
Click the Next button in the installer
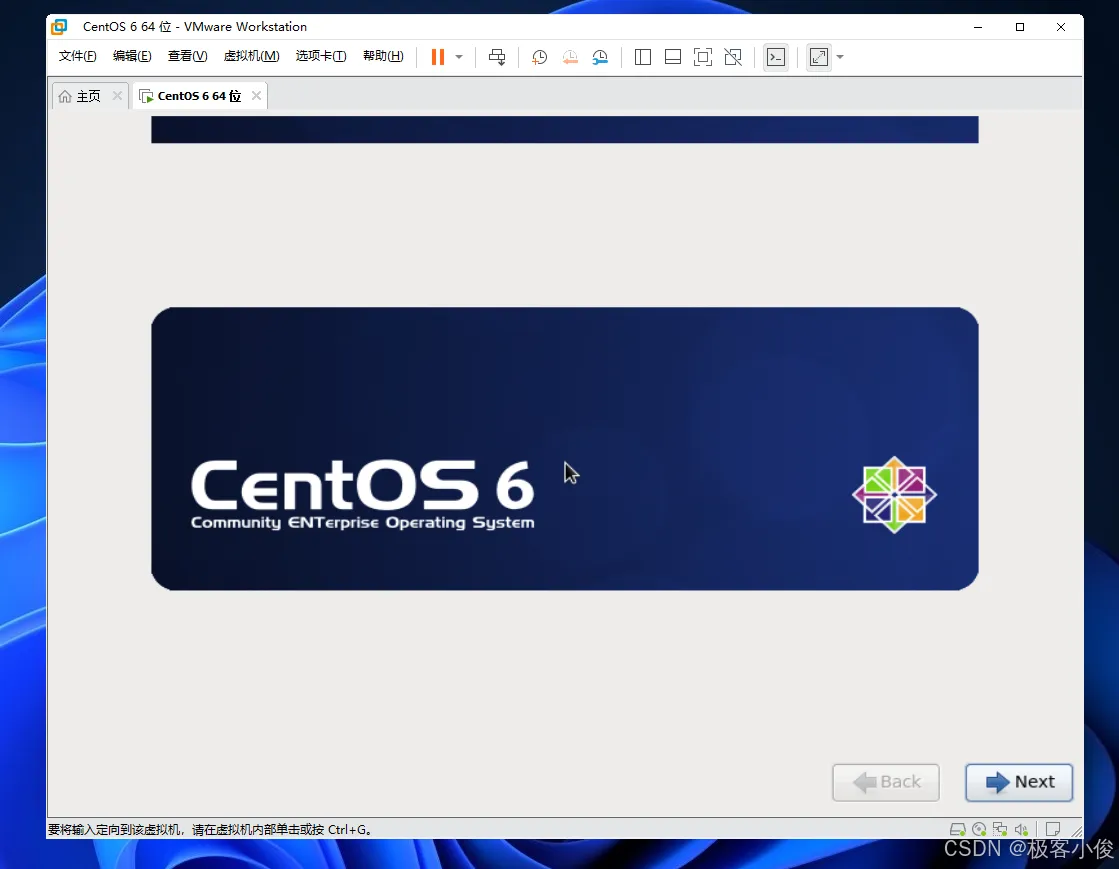pyautogui.click(x=1019, y=782)
